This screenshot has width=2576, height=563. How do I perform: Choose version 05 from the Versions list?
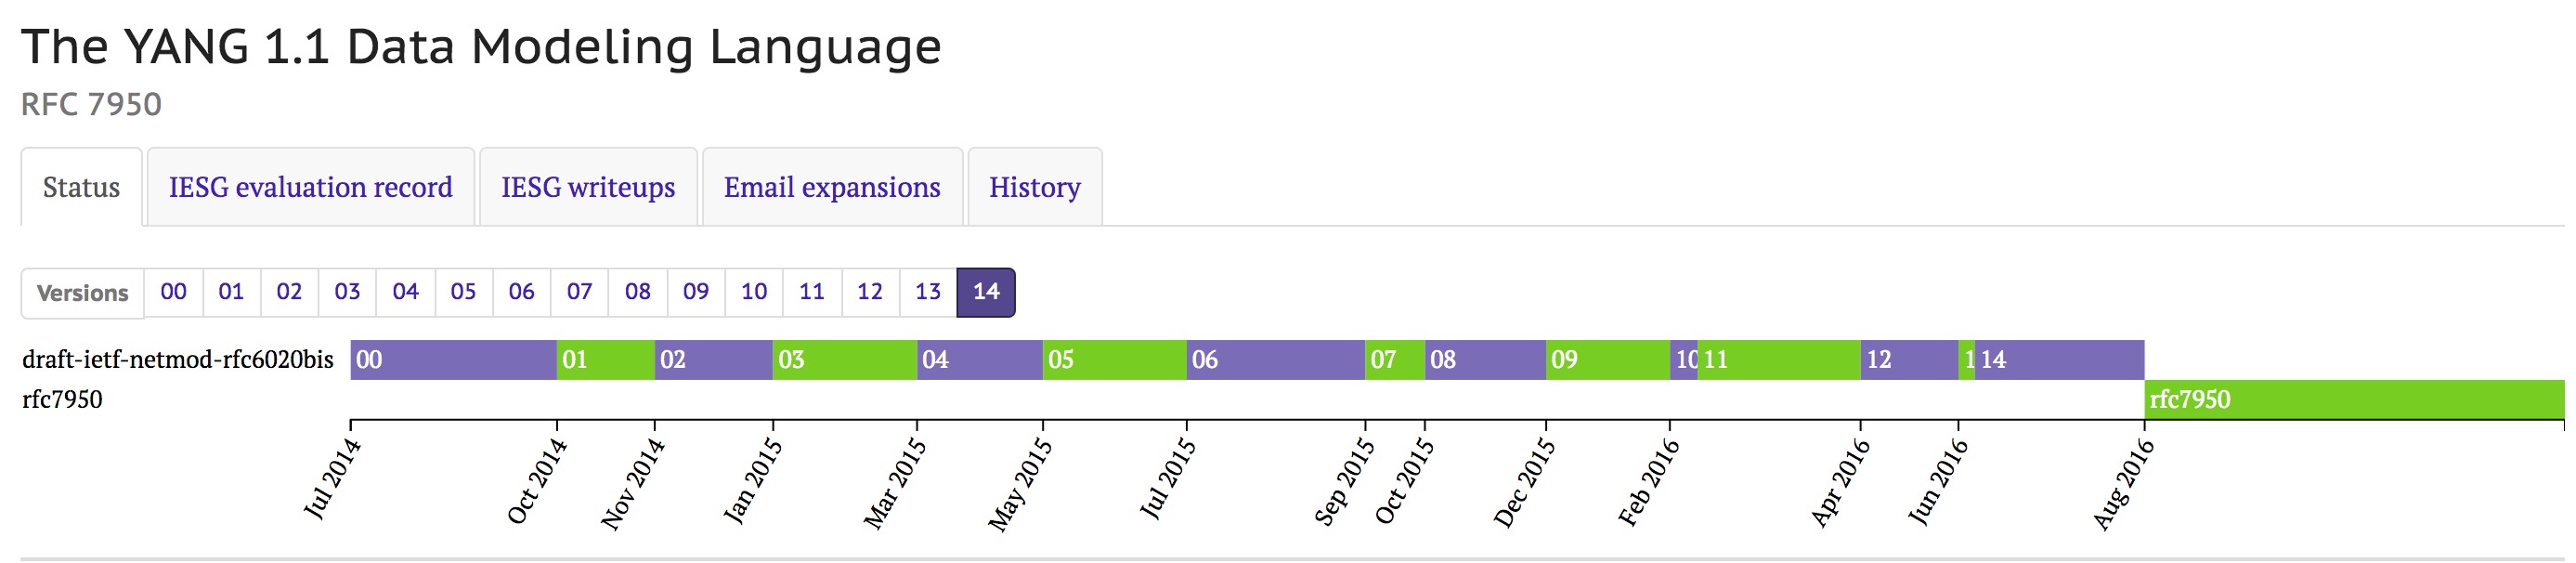point(463,292)
